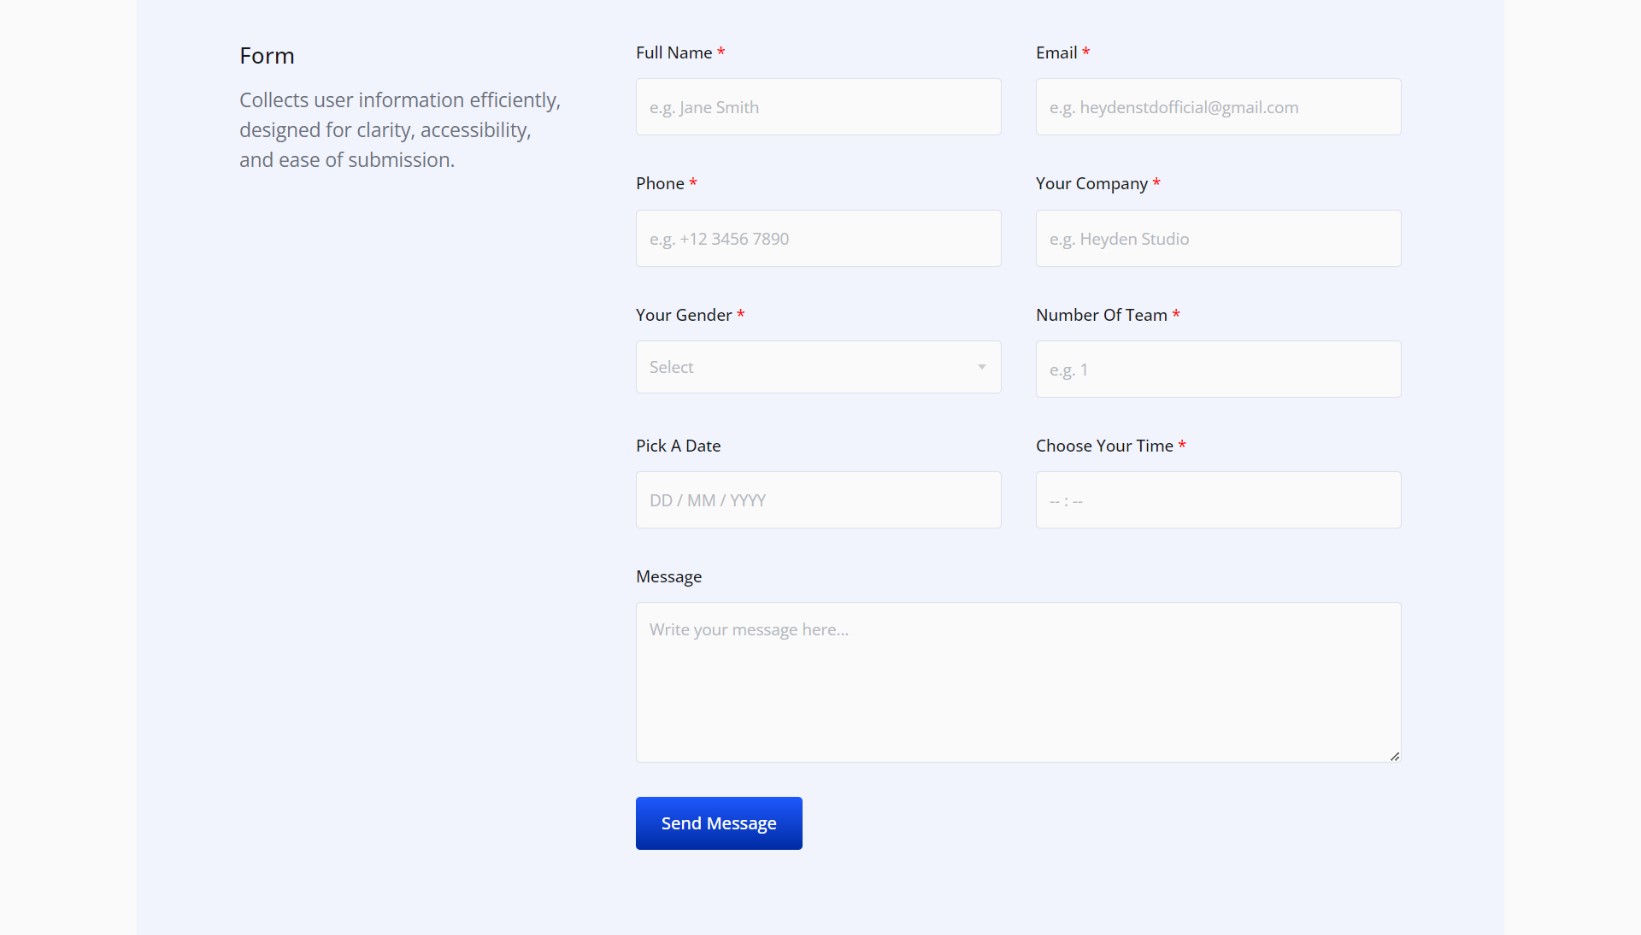Image resolution: width=1641 pixels, height=935 pixels.
Task: Click the Your Gender label
Action: [684, 315]
